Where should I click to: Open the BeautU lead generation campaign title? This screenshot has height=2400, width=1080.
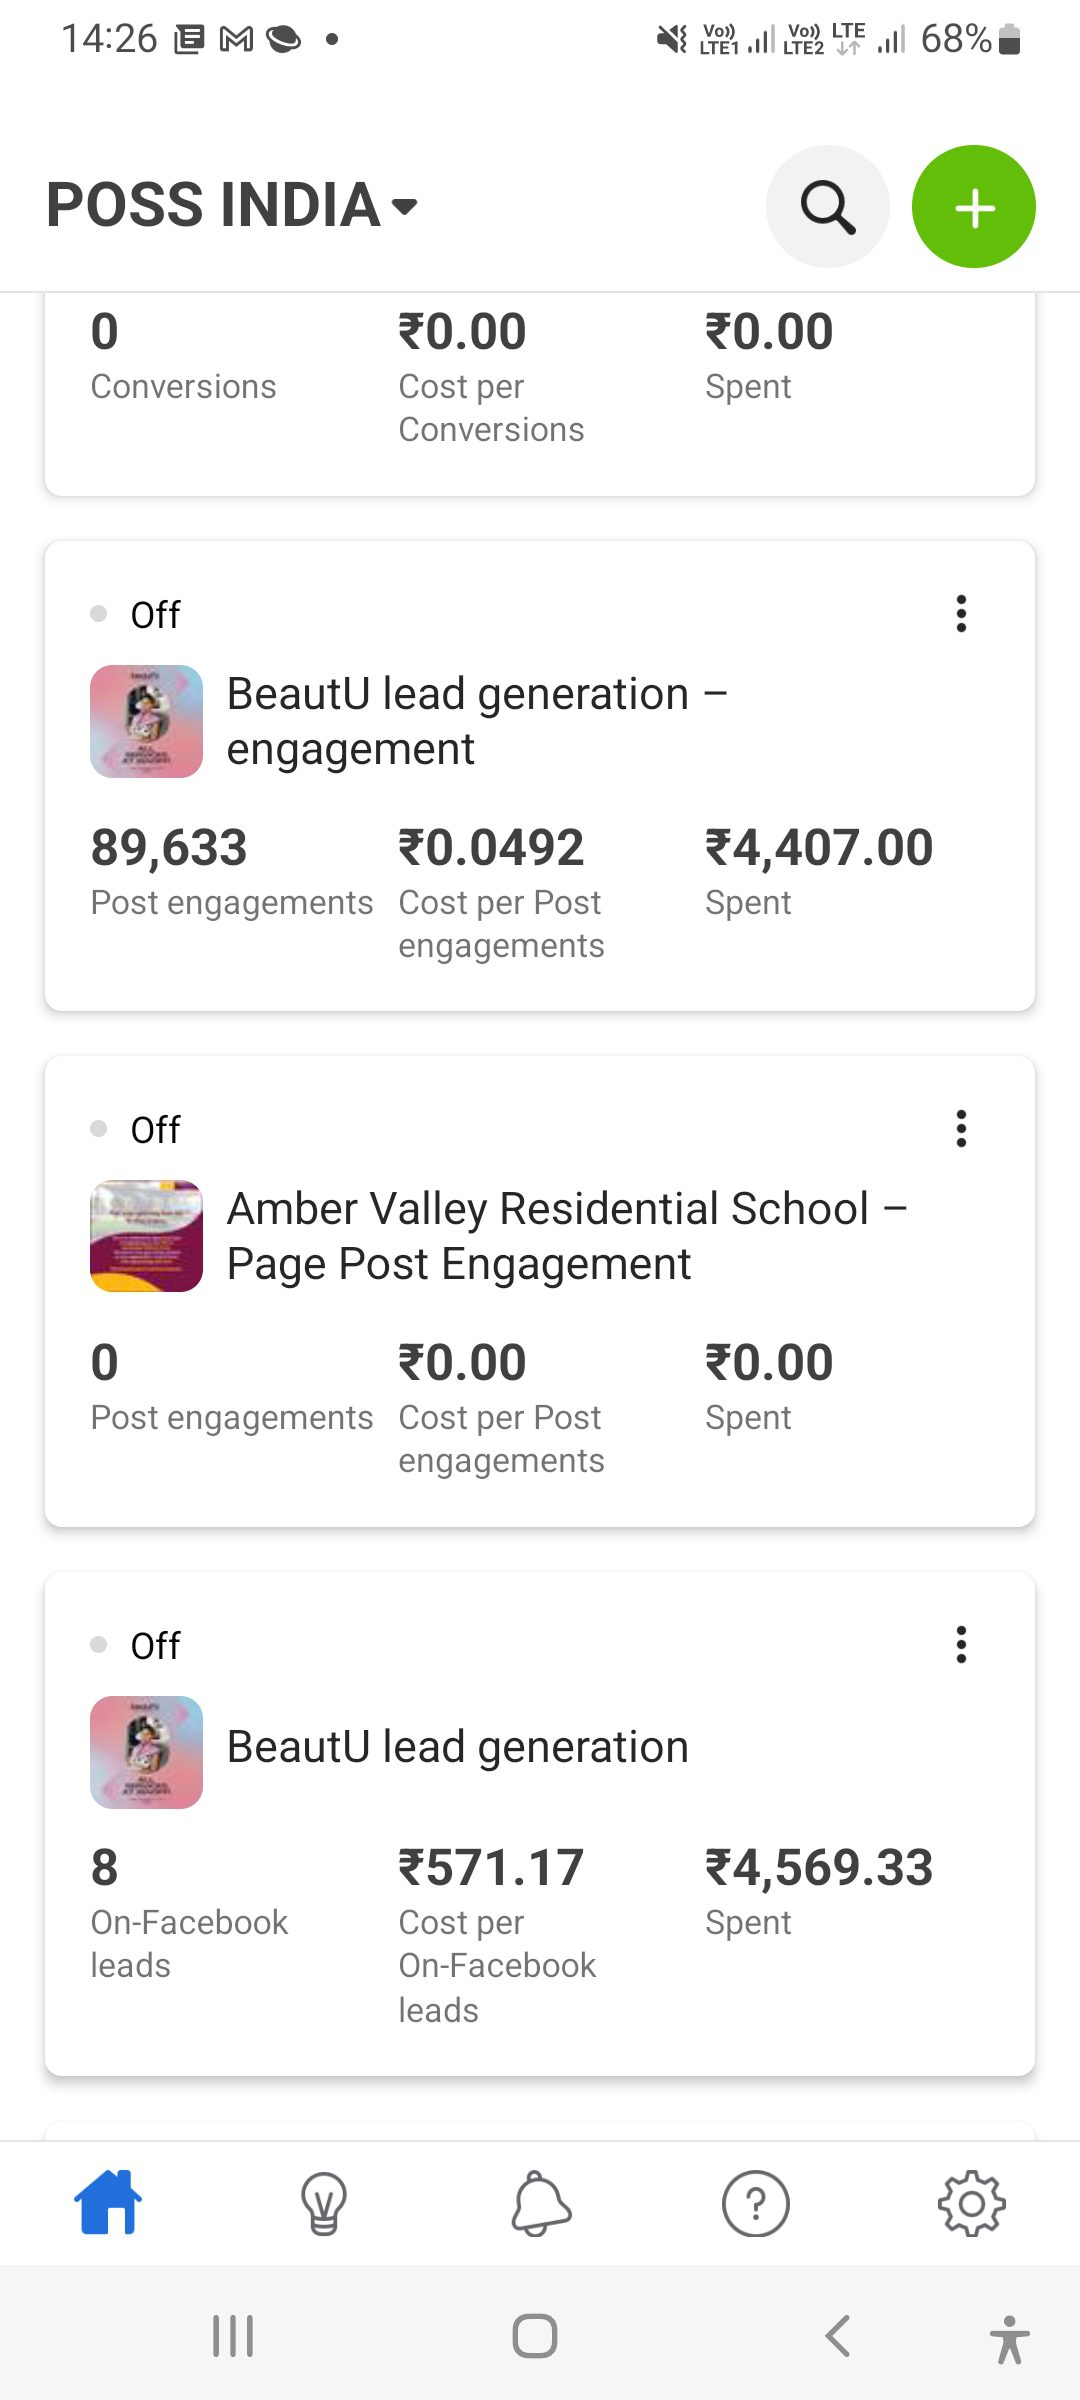tap(457, 1747)
